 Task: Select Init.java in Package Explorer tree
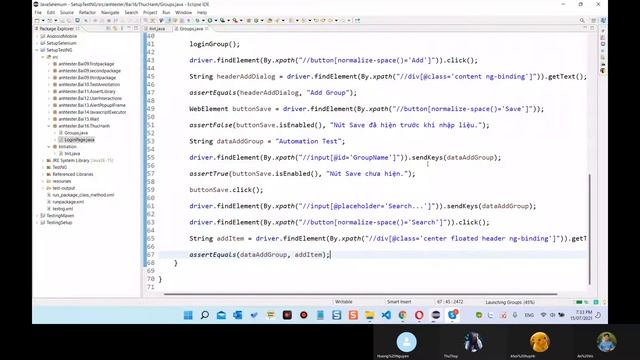72,153
